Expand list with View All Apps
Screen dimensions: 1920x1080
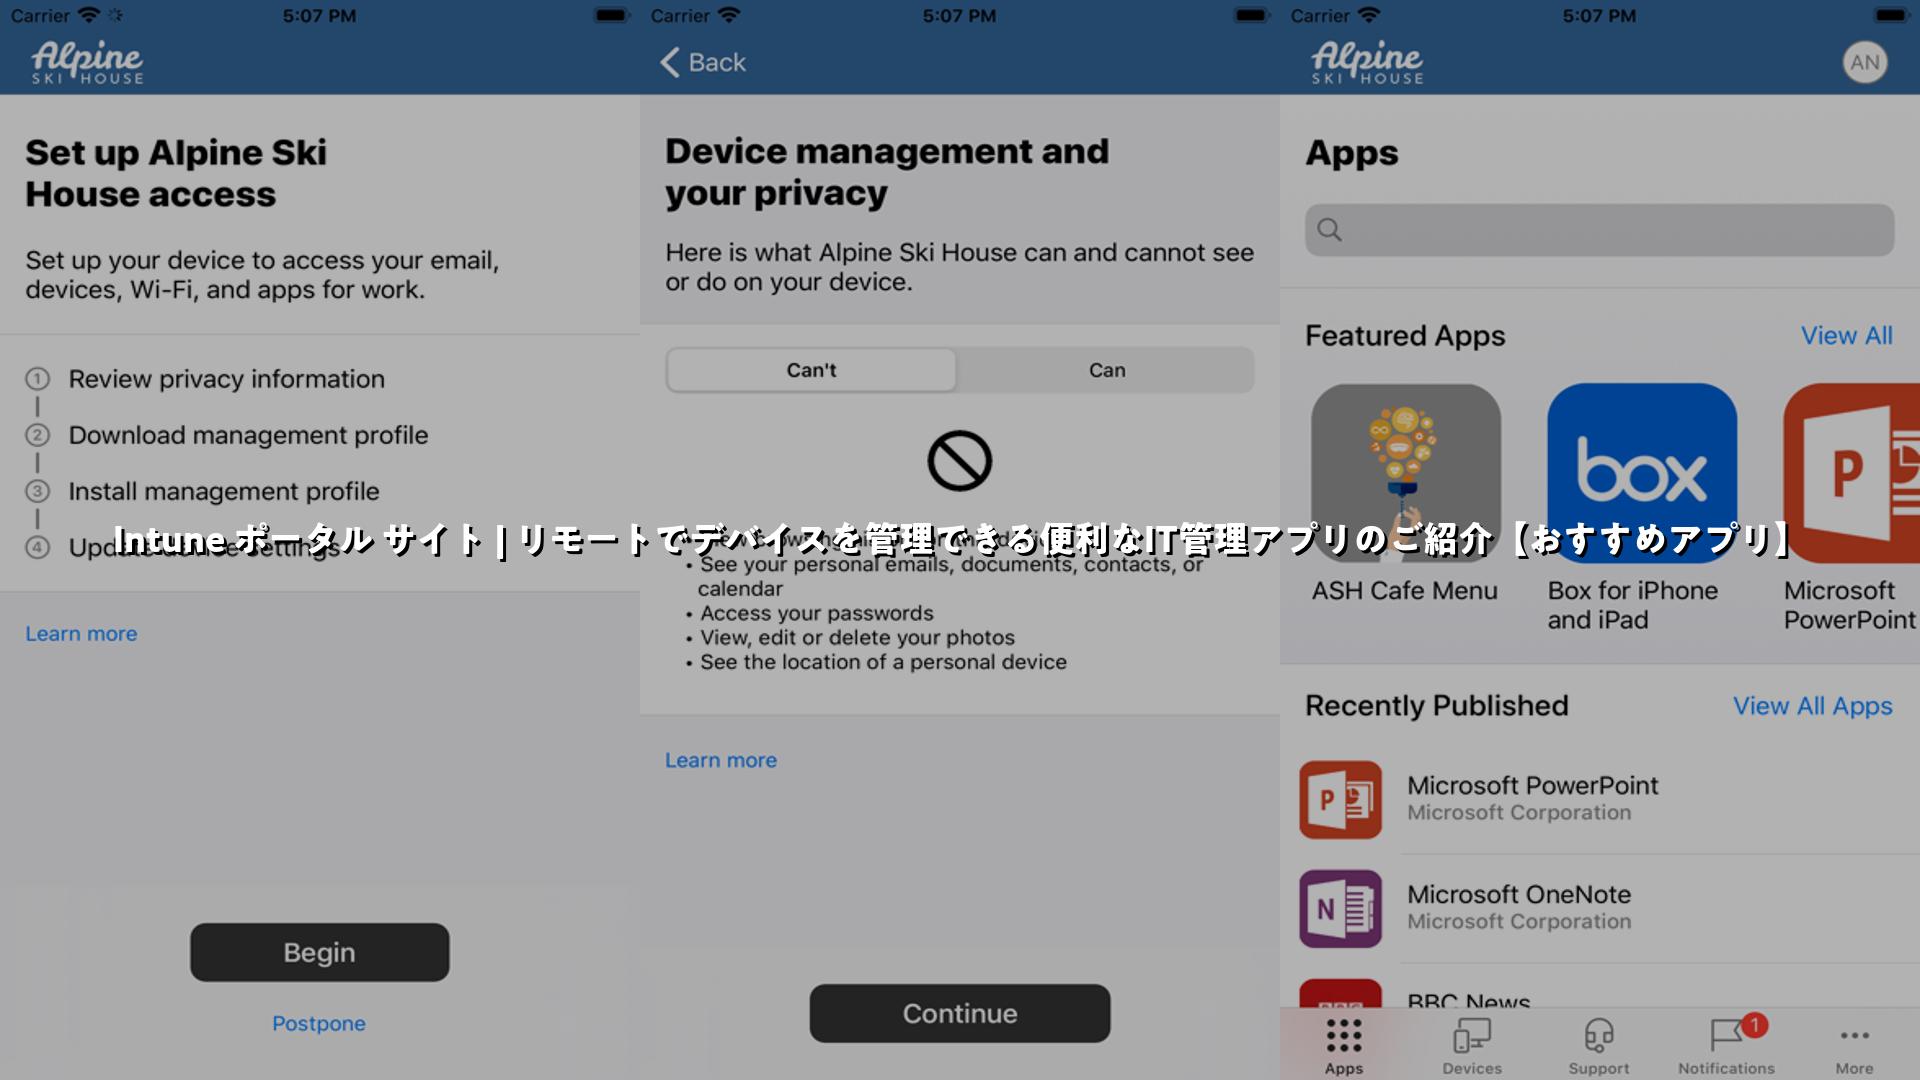(x=1812, y=706)
